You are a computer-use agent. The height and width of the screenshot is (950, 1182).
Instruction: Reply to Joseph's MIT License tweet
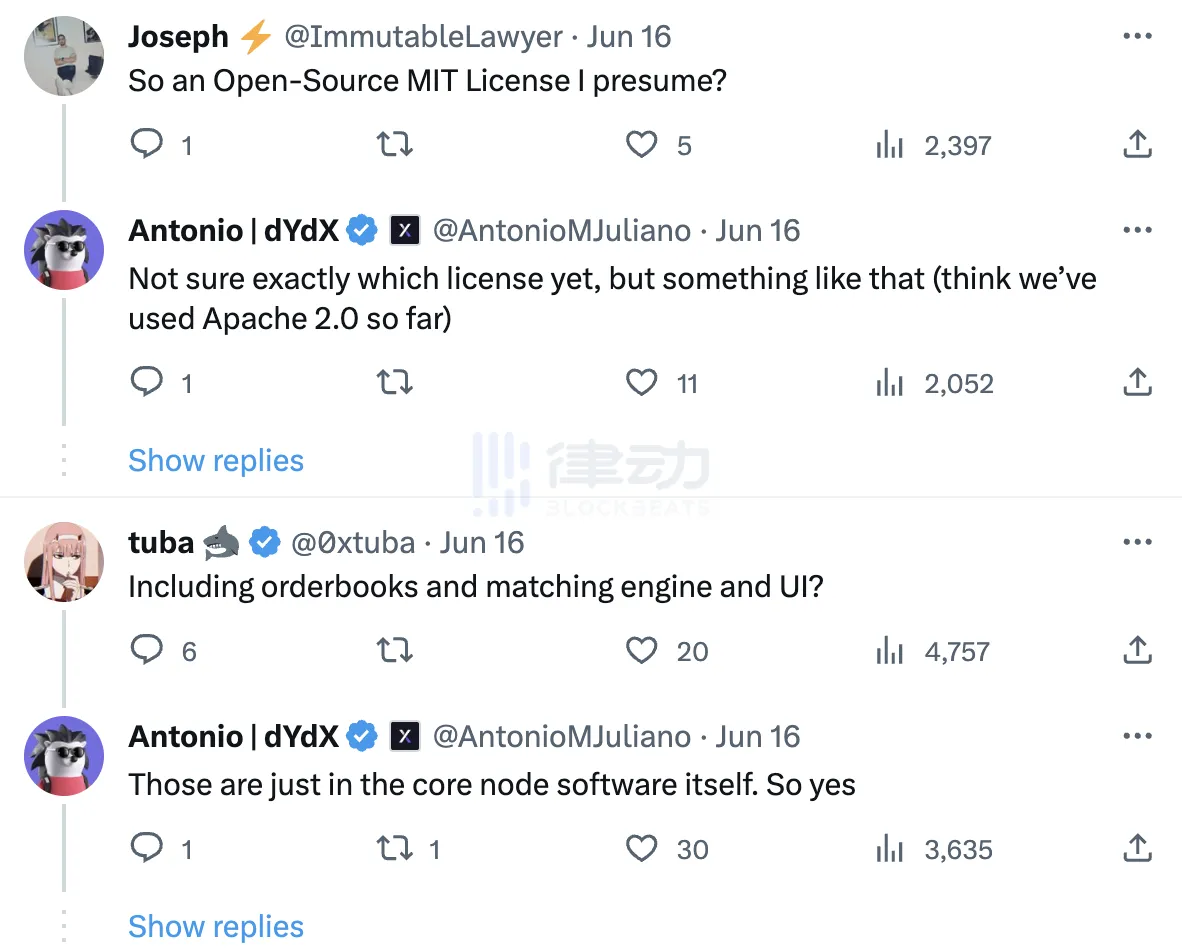[147, 146]
